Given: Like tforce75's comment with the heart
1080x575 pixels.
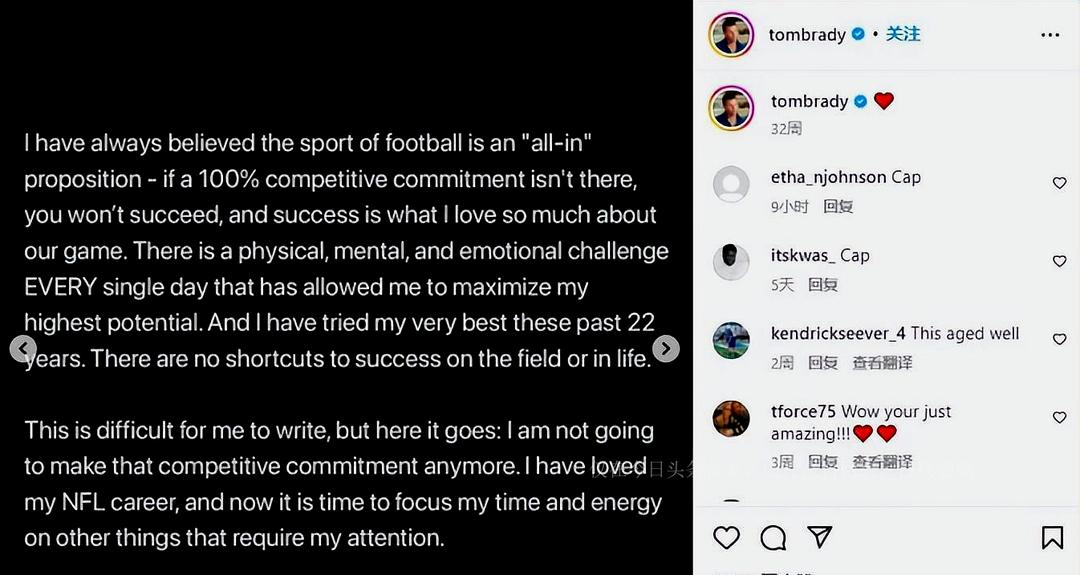Looking at the screenshot, I should click(x=1059, y=417).
